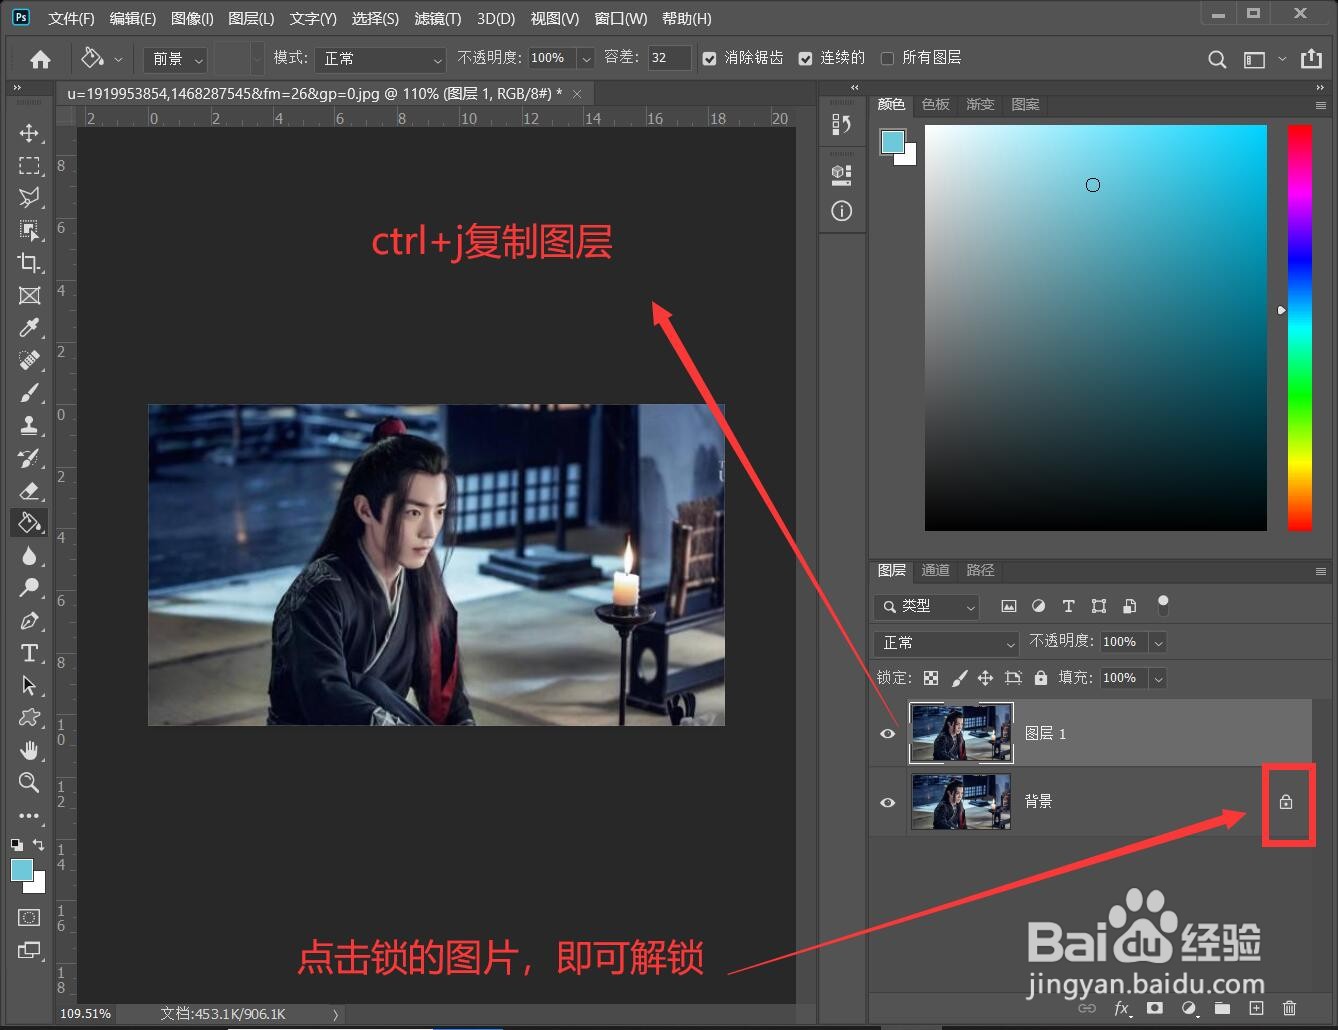Select the Paint Bucket tool
1338x1030 pixels.
(29, 523)
